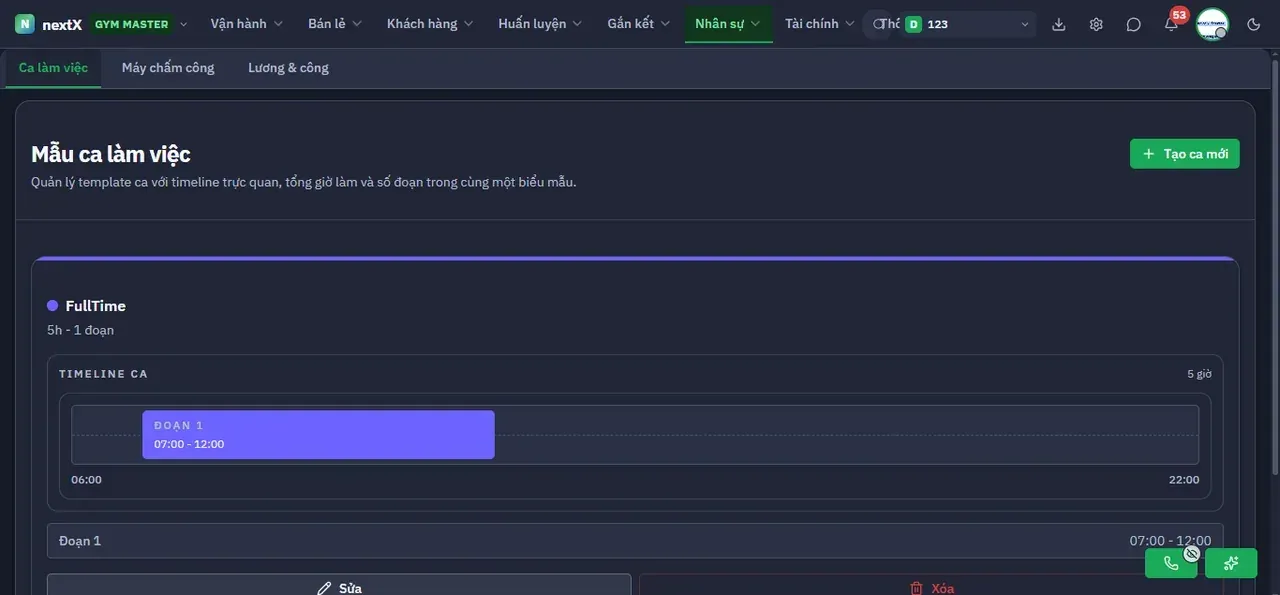Select the ĐOẠN 1 timeline block

coord(318,435)
